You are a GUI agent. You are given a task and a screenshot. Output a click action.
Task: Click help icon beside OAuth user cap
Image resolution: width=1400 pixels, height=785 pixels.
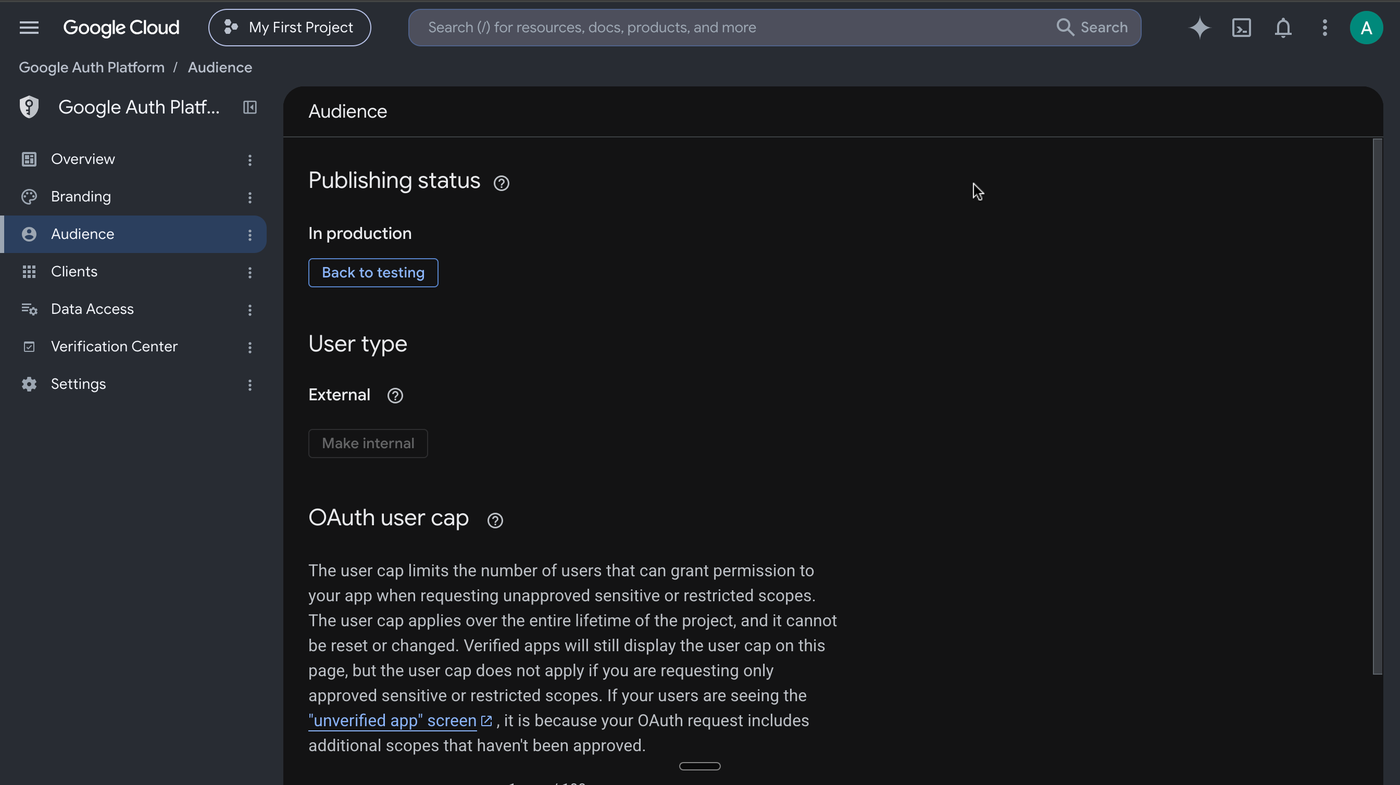pos(495,520)
